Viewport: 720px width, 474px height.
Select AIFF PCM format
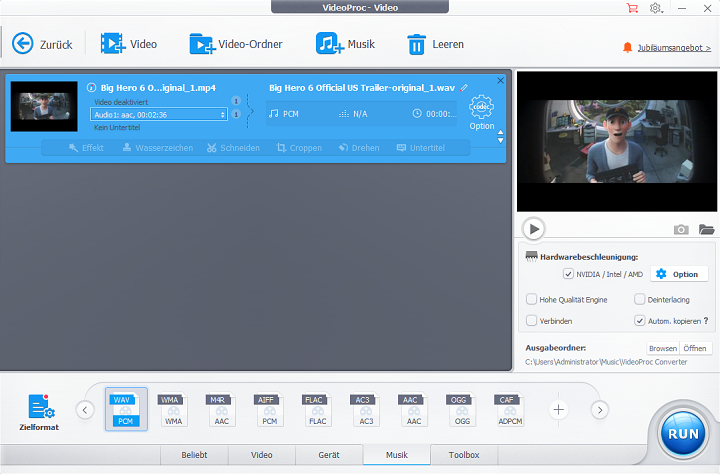pos(270,409)
